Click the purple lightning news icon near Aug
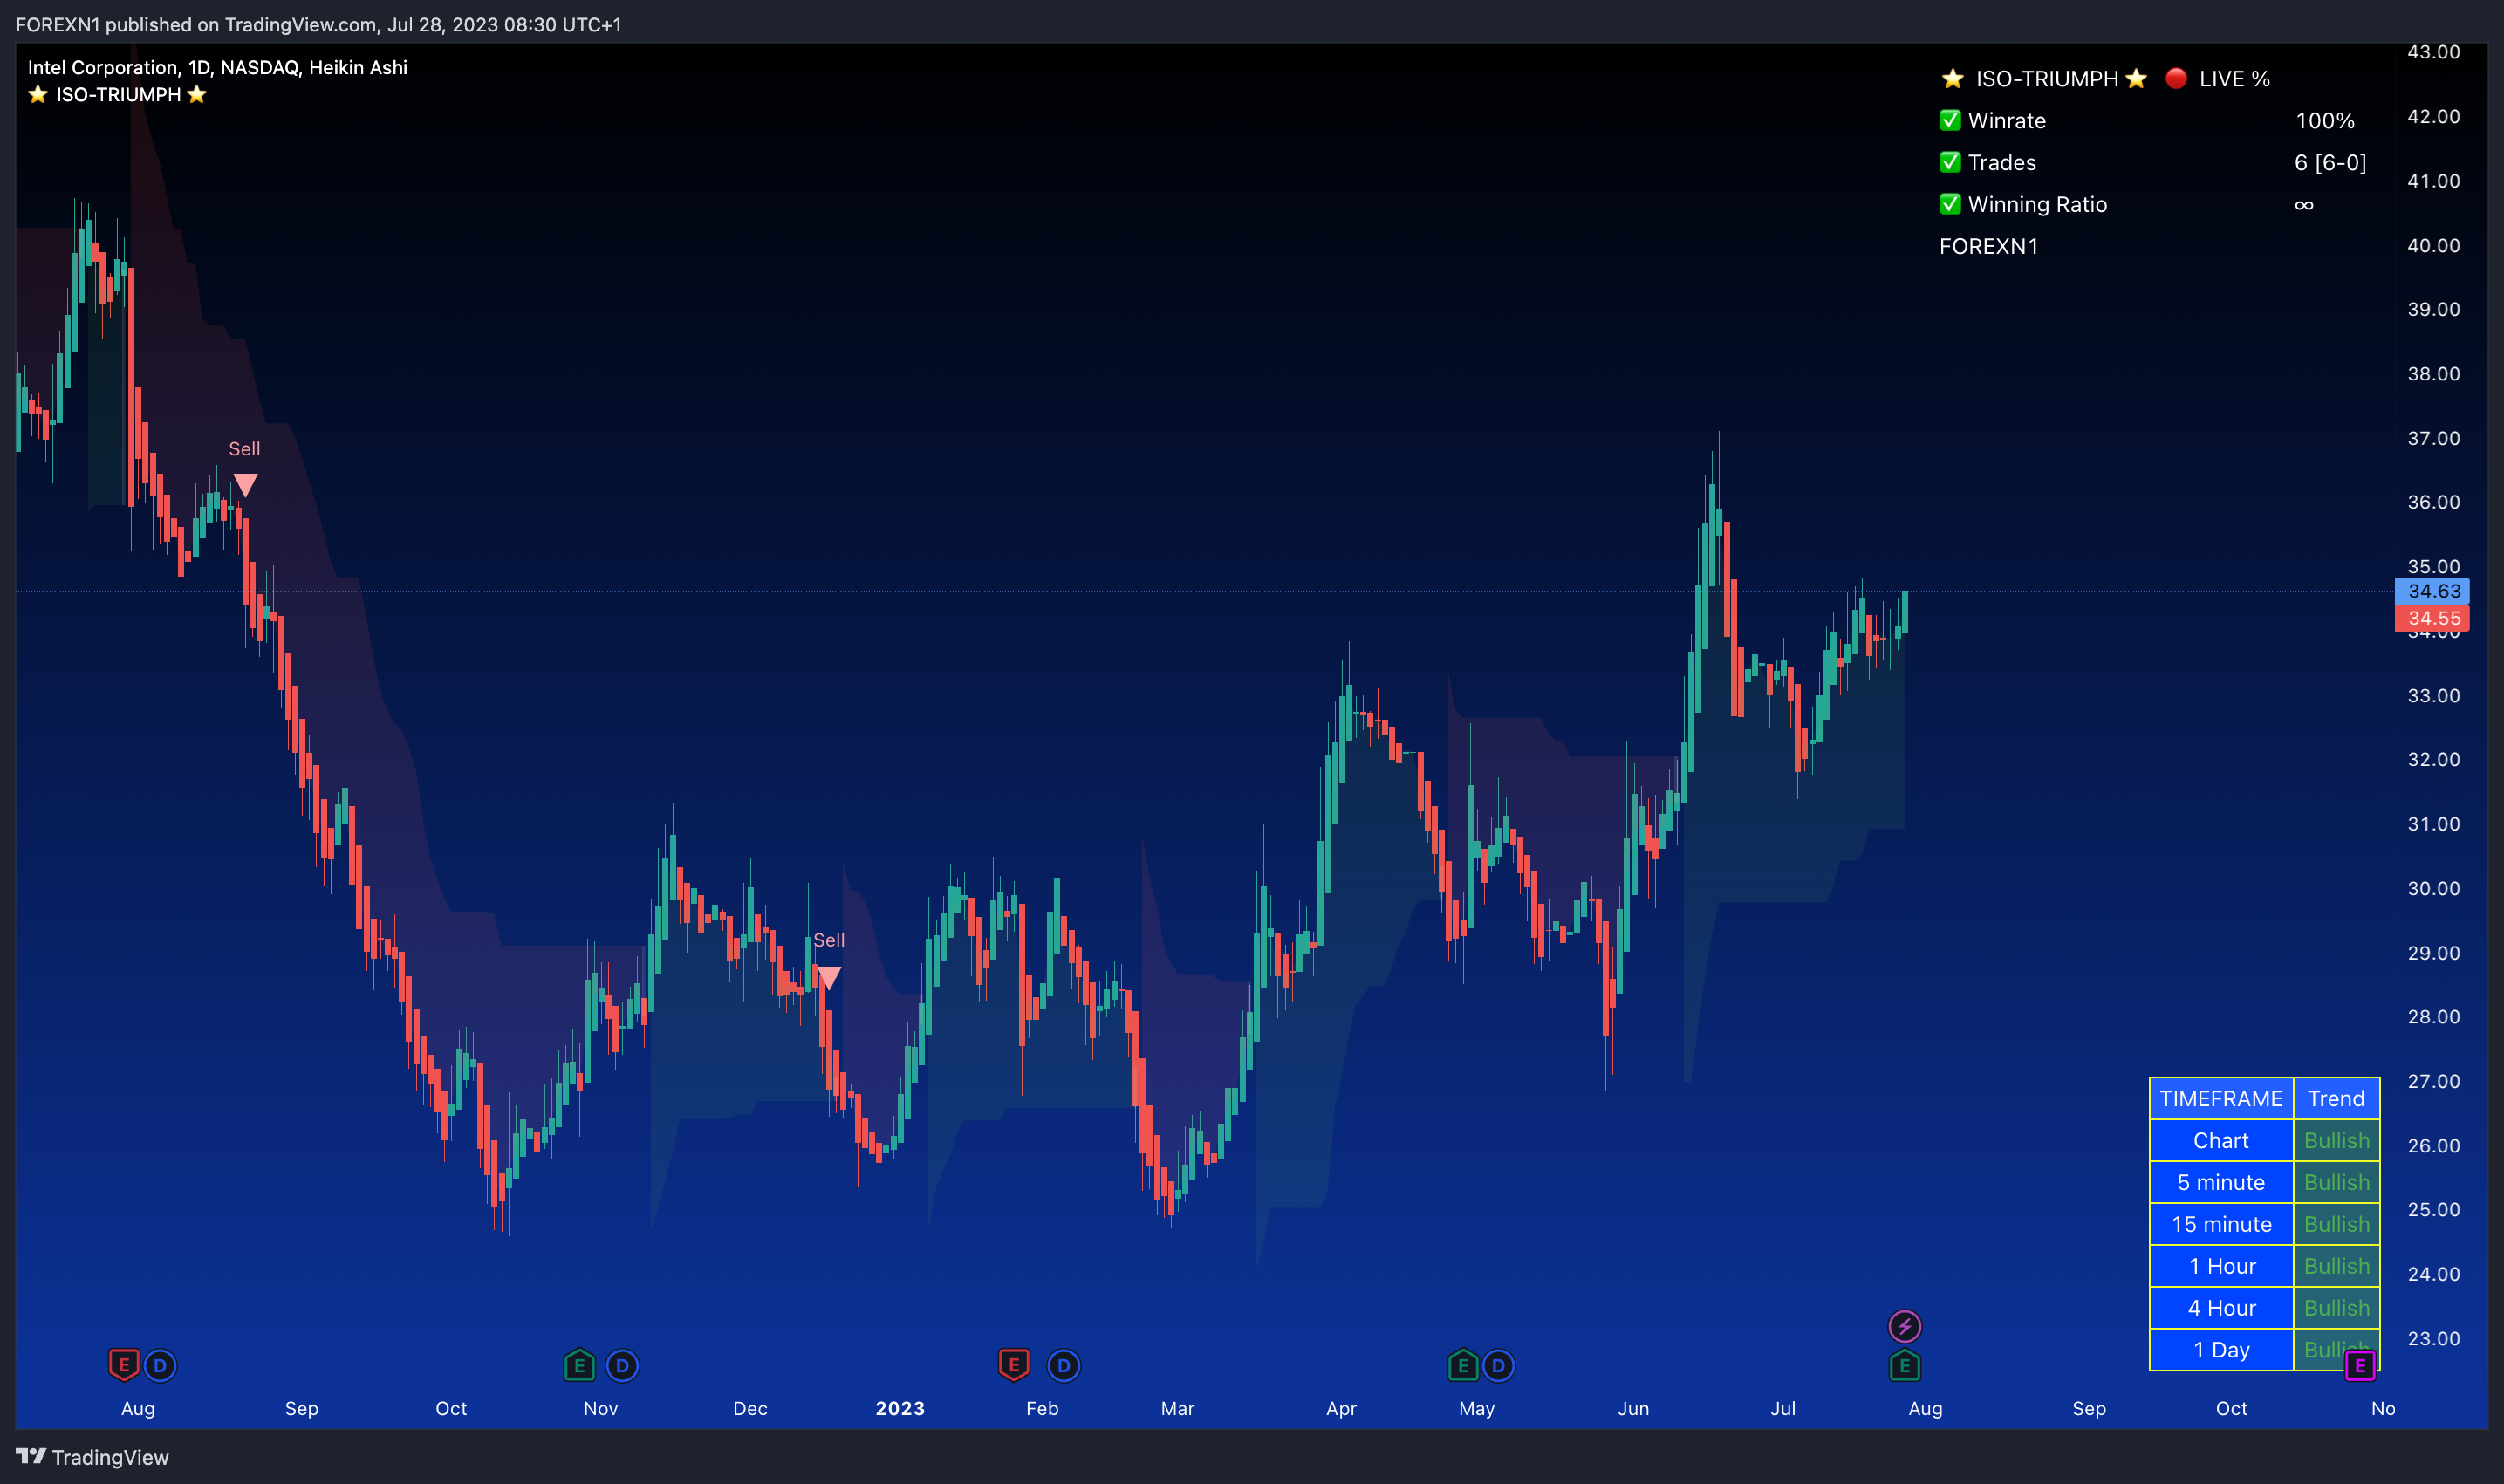Image resolution: width=2504 pixels, height=1484 pixels. [1904, 1327]
